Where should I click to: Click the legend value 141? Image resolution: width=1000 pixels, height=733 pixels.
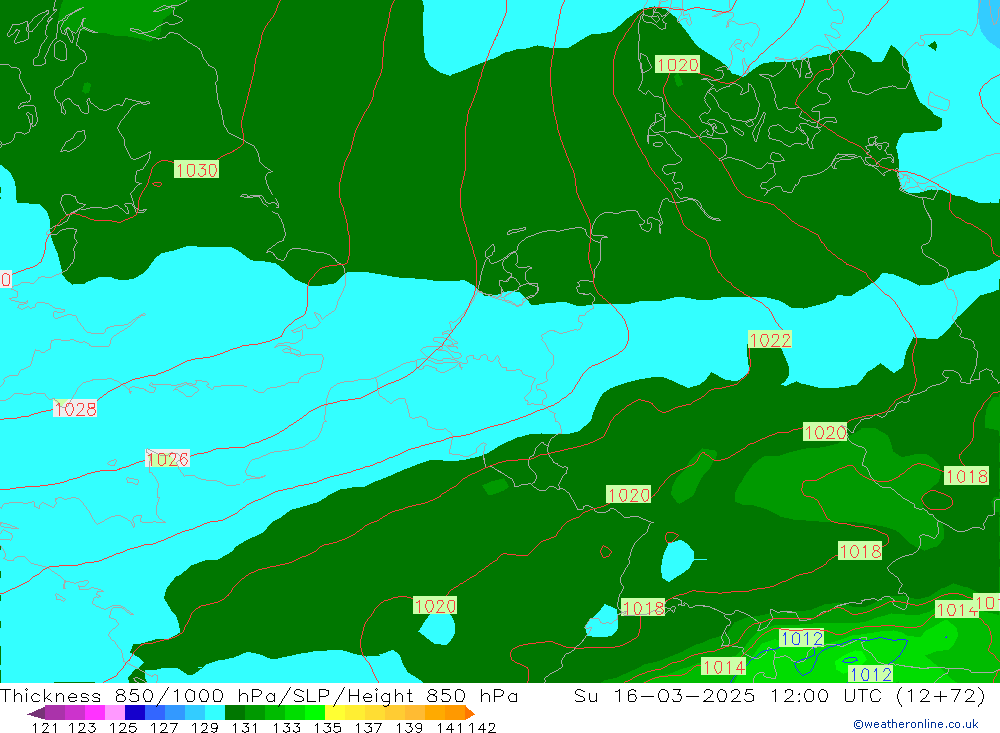[450, 727]
